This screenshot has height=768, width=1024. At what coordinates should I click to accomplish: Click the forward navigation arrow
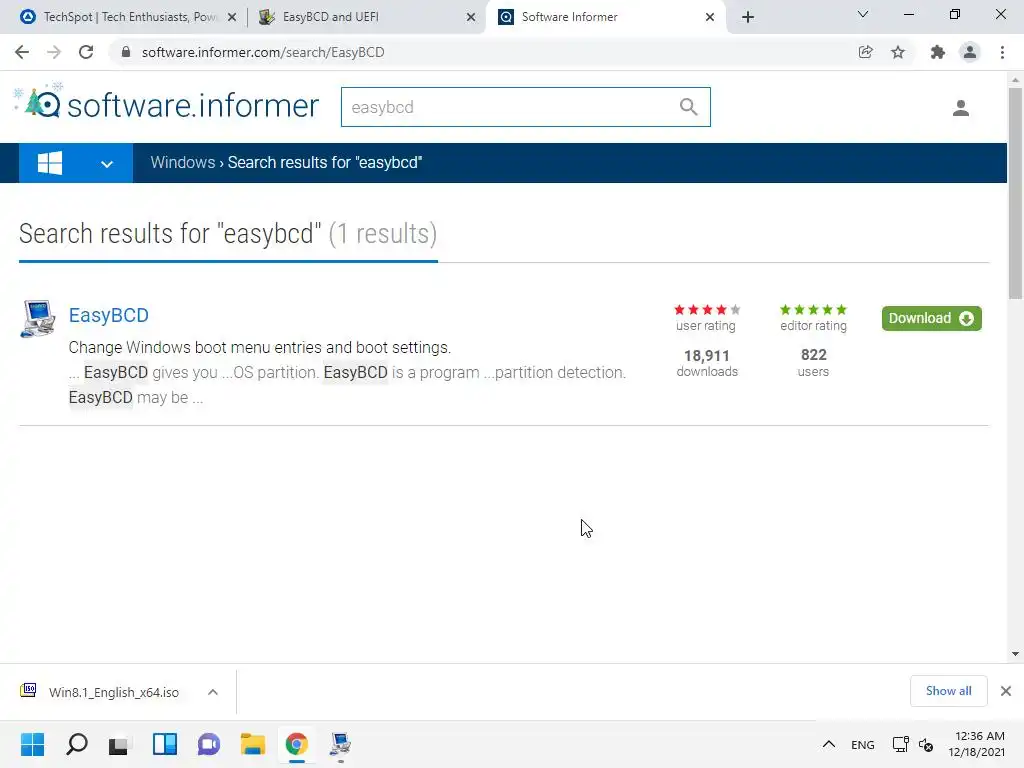54,52
